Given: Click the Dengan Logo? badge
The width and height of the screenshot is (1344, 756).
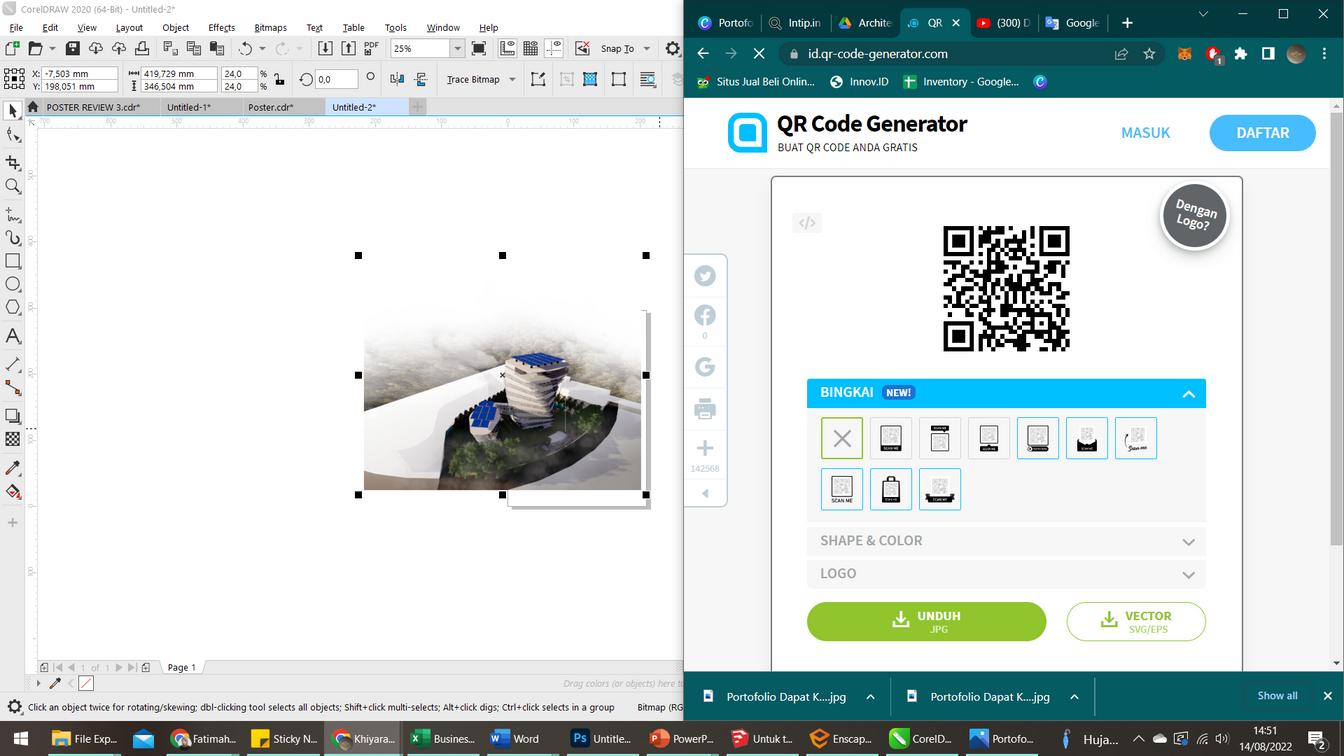Looking at the screenshot, I should point(1194,216).
